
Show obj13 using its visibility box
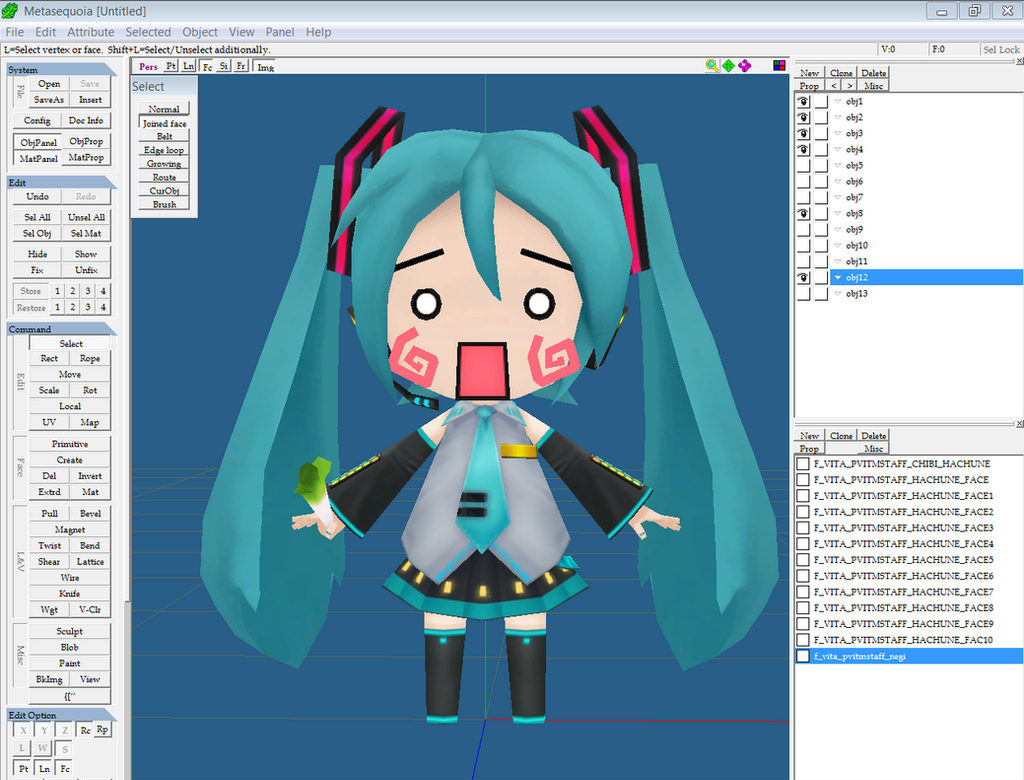(803, 293)
